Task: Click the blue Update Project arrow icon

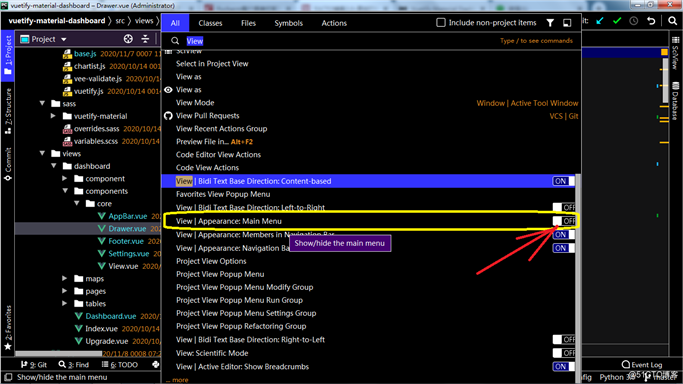Action: [600, 21]
